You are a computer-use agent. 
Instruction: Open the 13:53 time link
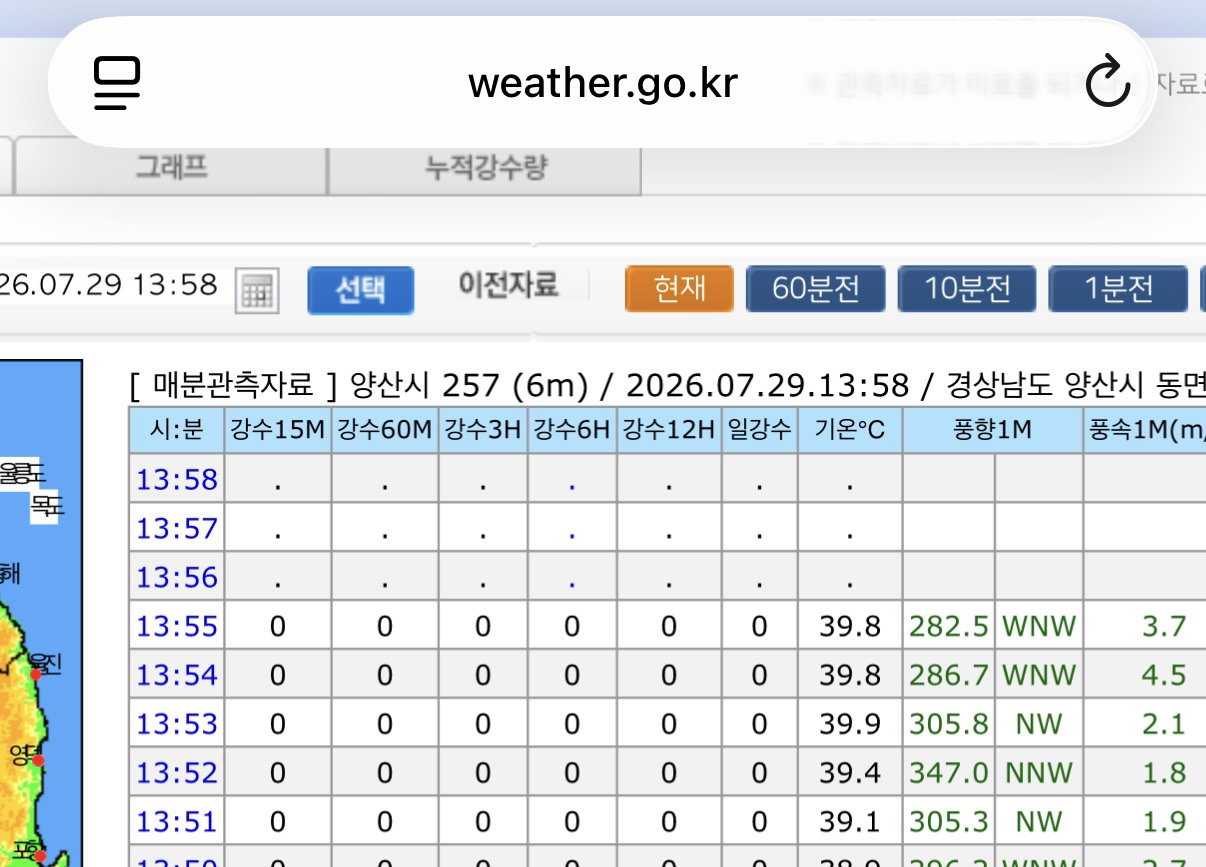[x=177, y=724]
